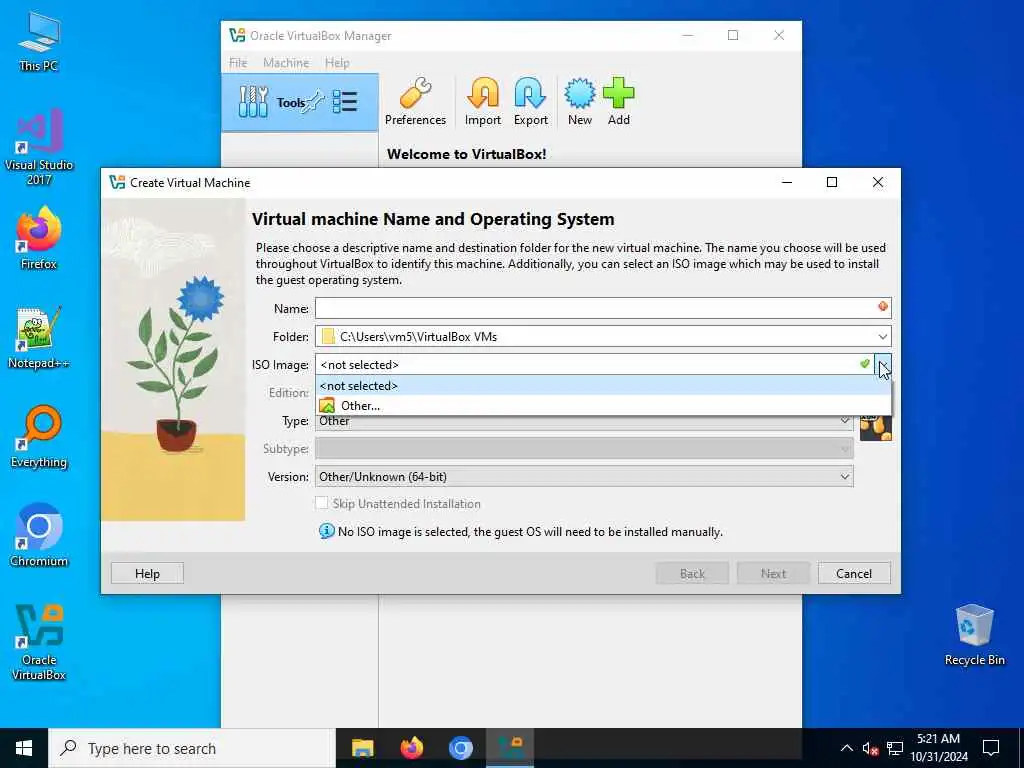Image resolution: width=1024 pixels, height=768 pixels.
Task: Open the notification center icon
Action: tap(991, 748)
